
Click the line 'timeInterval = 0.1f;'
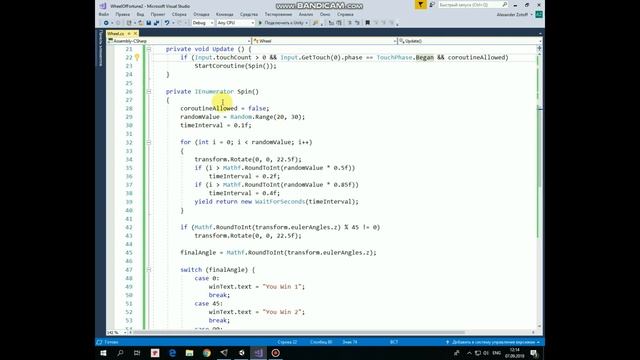coord(216,125)
